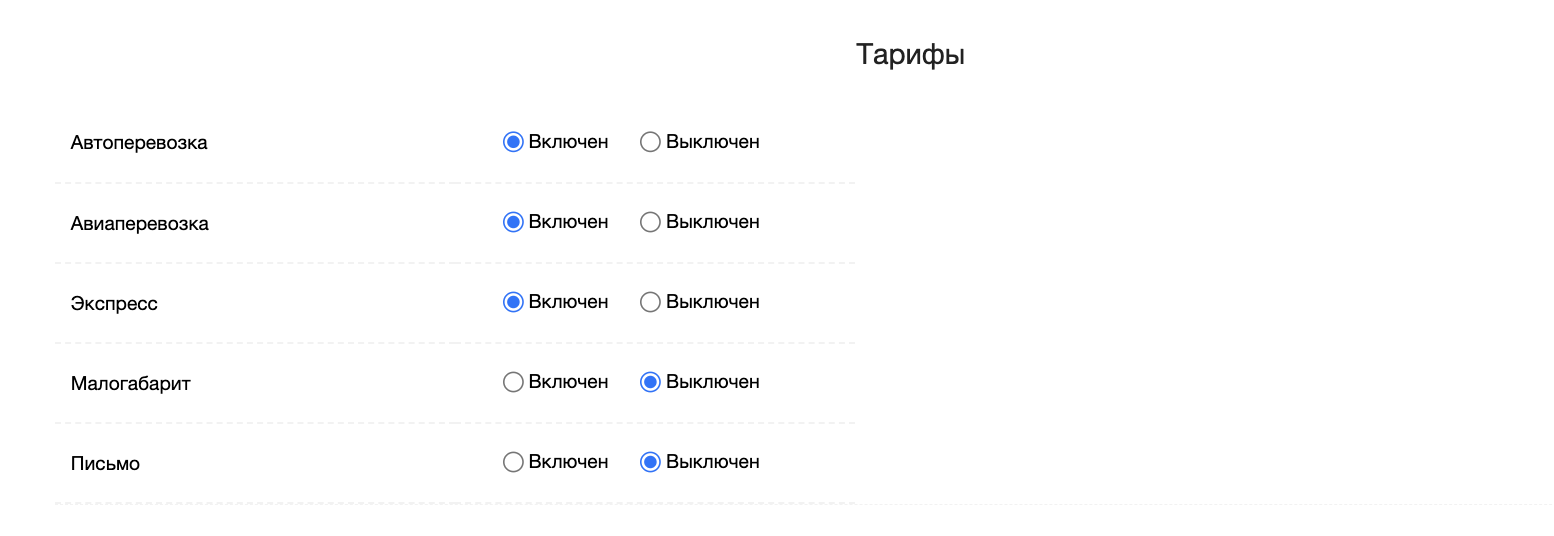Select Выключен radio circle for Авиаперевозка

tap(650, 222)
